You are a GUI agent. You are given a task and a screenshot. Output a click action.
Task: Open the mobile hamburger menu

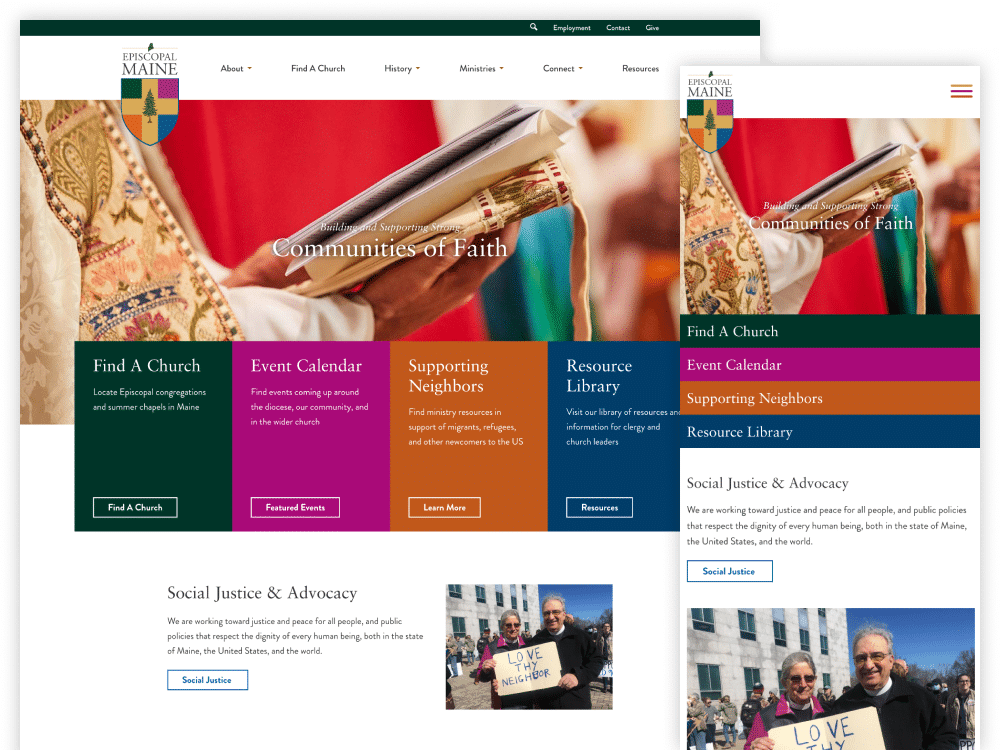coord(961,92)
